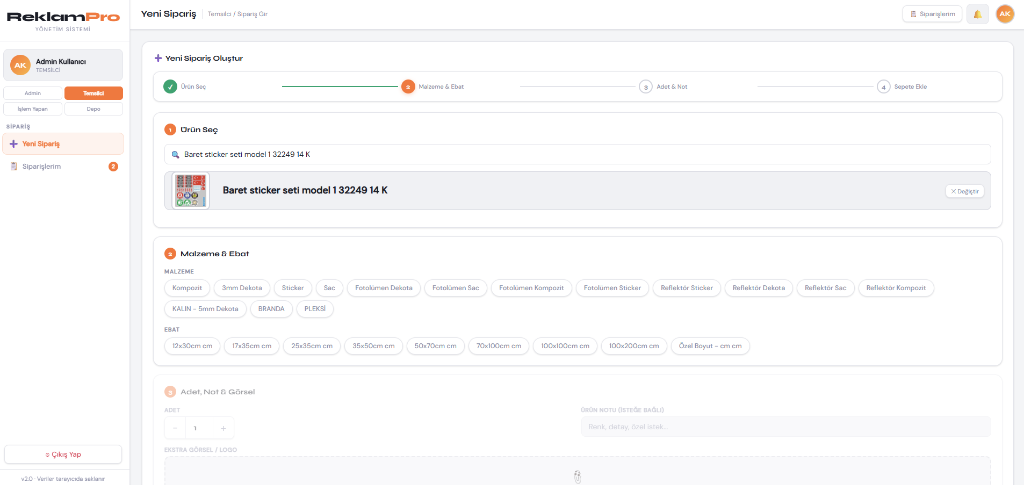Click the ReklamPro logo
The width and height of the screenshot is (1024, 485).
(x=63, y=17)
